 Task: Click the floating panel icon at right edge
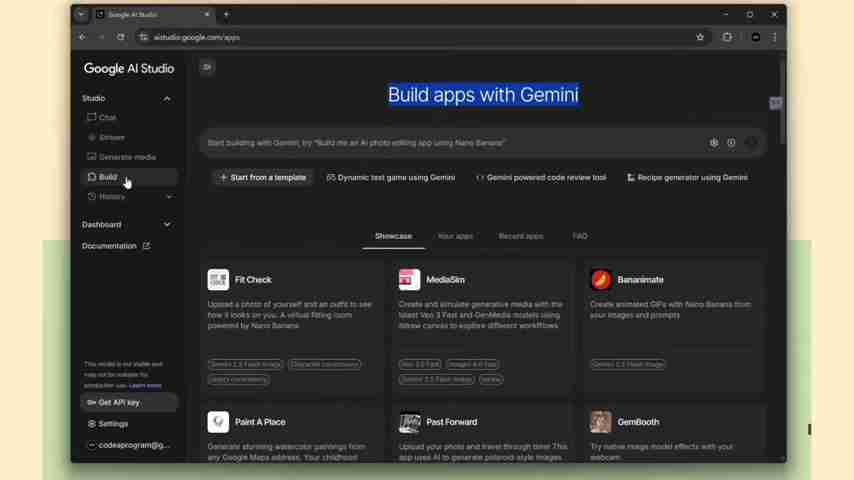(776, 102)
